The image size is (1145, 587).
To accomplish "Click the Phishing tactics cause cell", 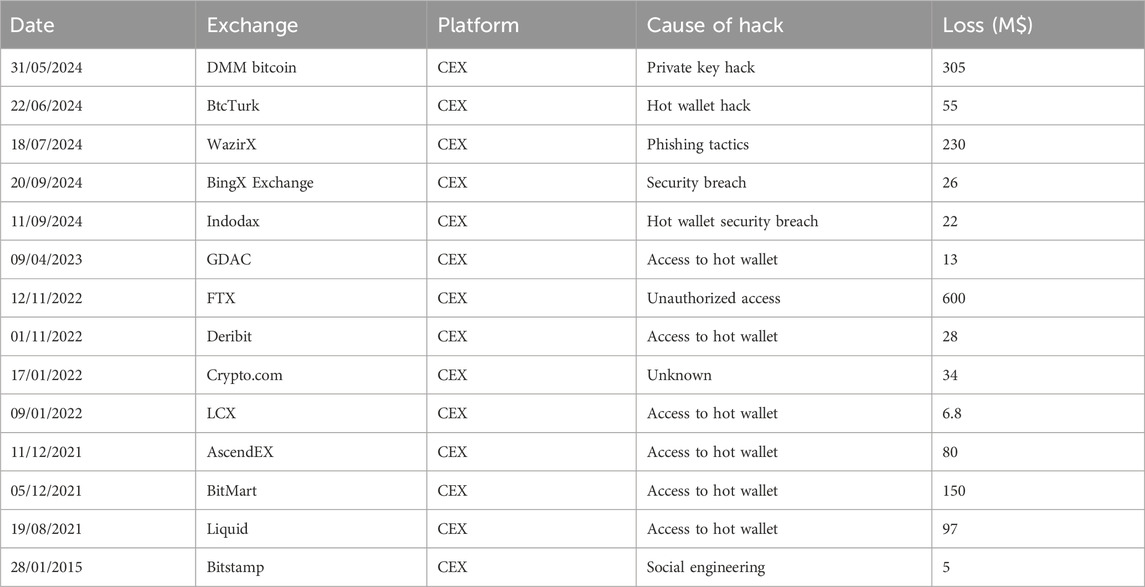I will click(697, 144).
